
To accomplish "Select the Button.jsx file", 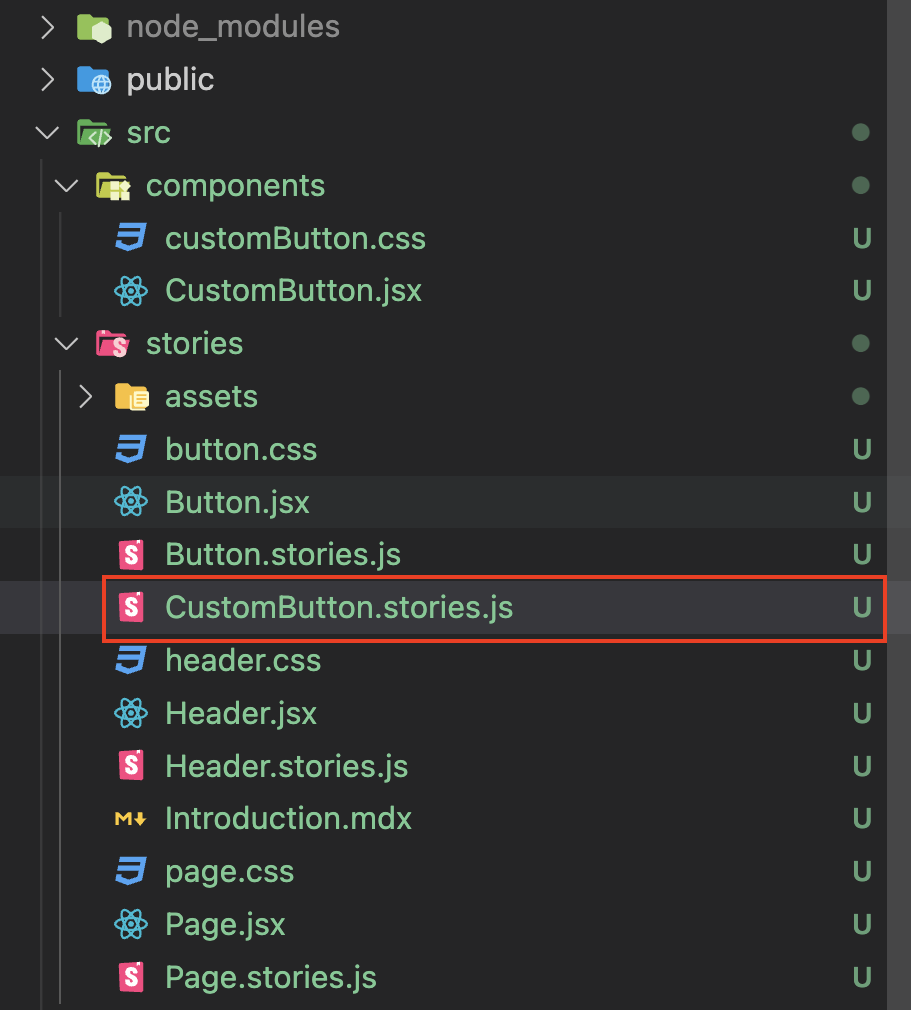I will coord(237,501).
